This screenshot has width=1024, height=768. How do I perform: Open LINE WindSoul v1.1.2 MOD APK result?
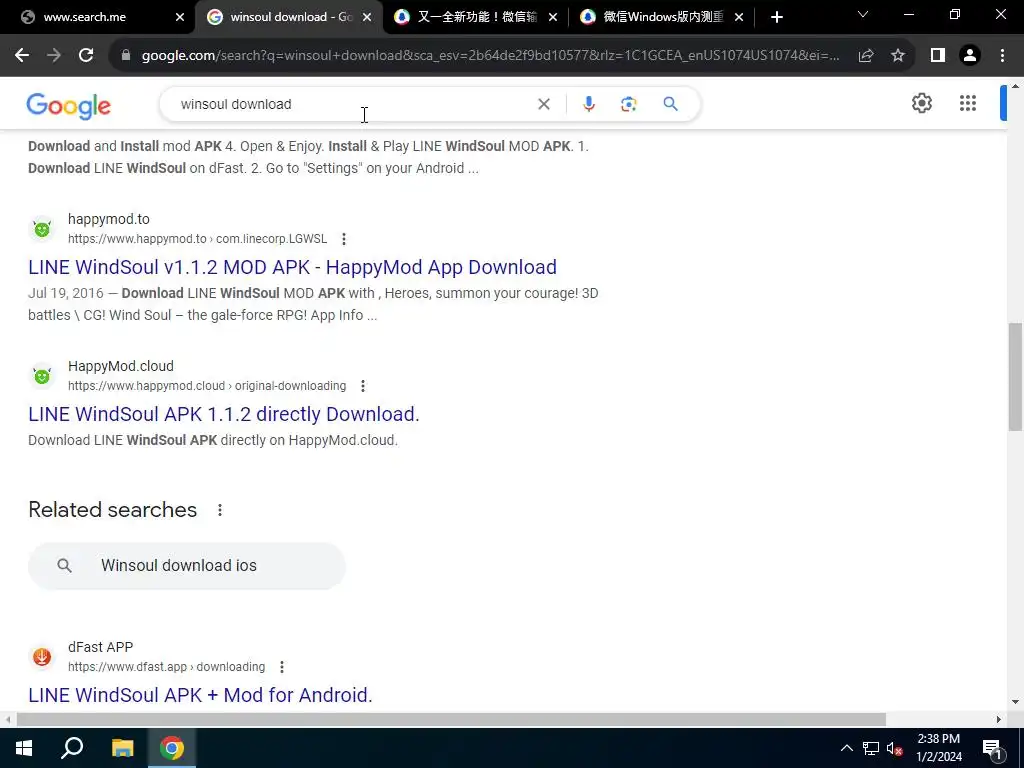click(x=293, y=267)
